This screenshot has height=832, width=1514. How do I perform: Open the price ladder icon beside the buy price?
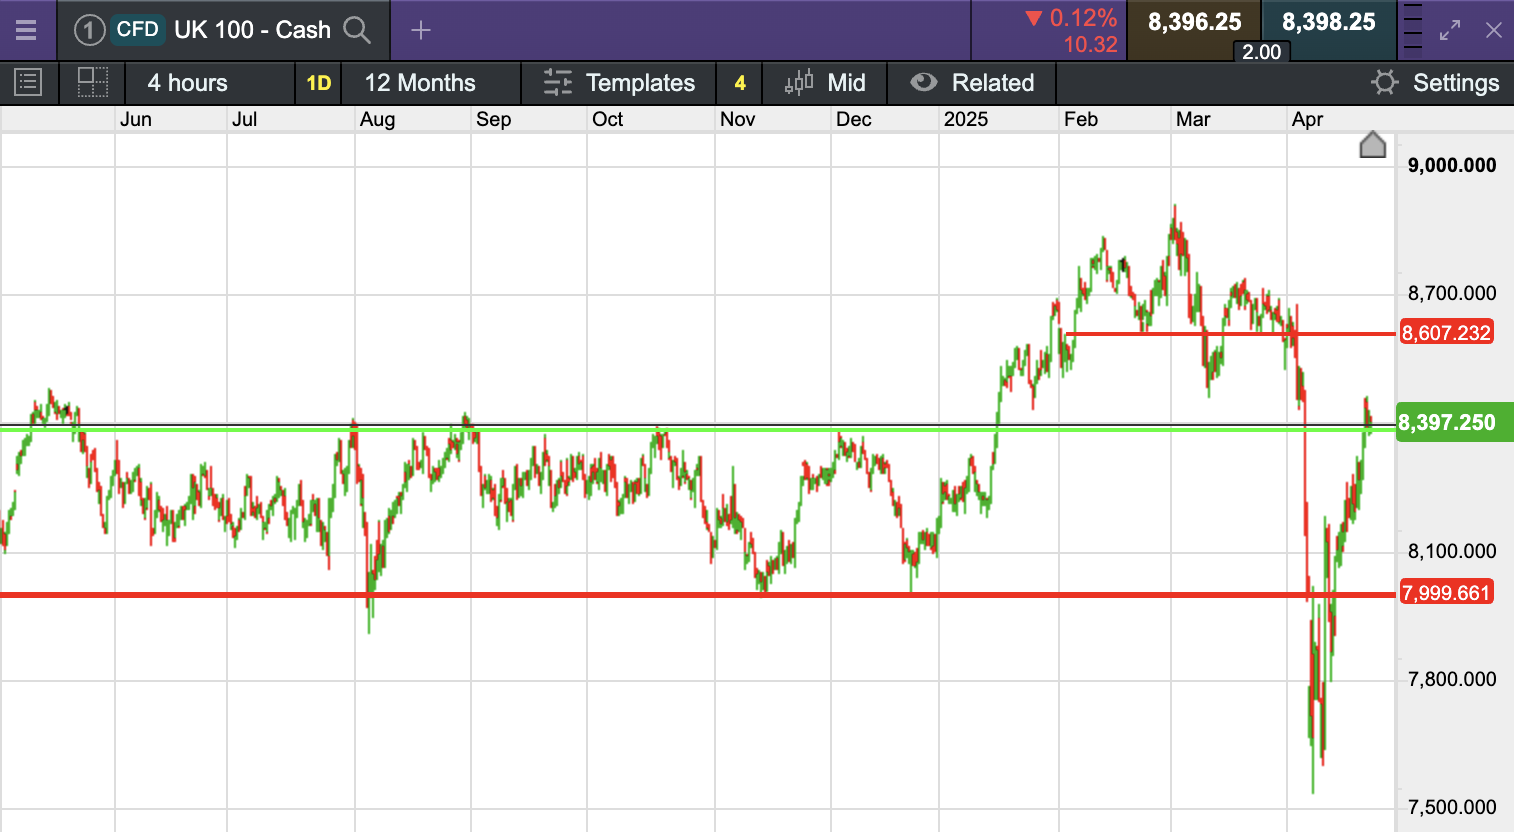1412,28
